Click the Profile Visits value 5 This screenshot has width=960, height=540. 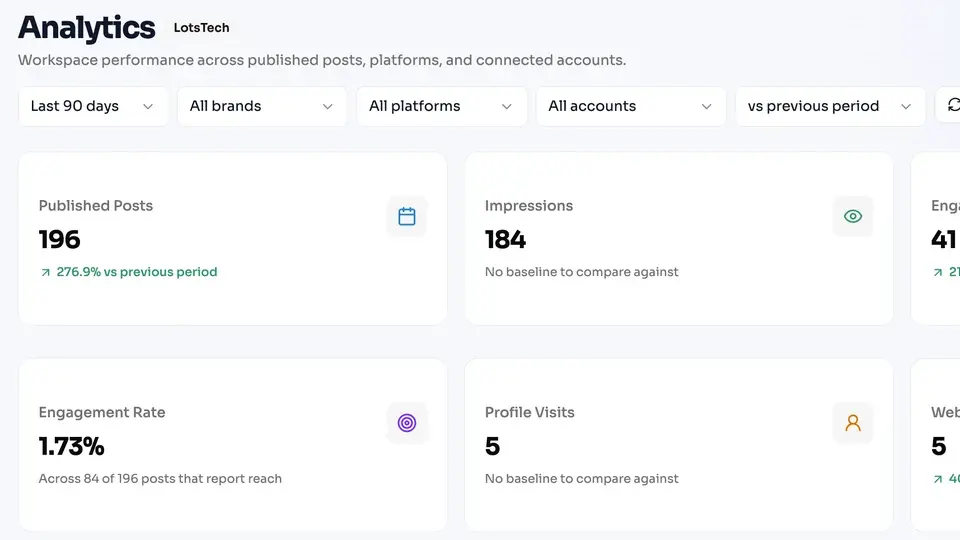(x=492, y=446)
